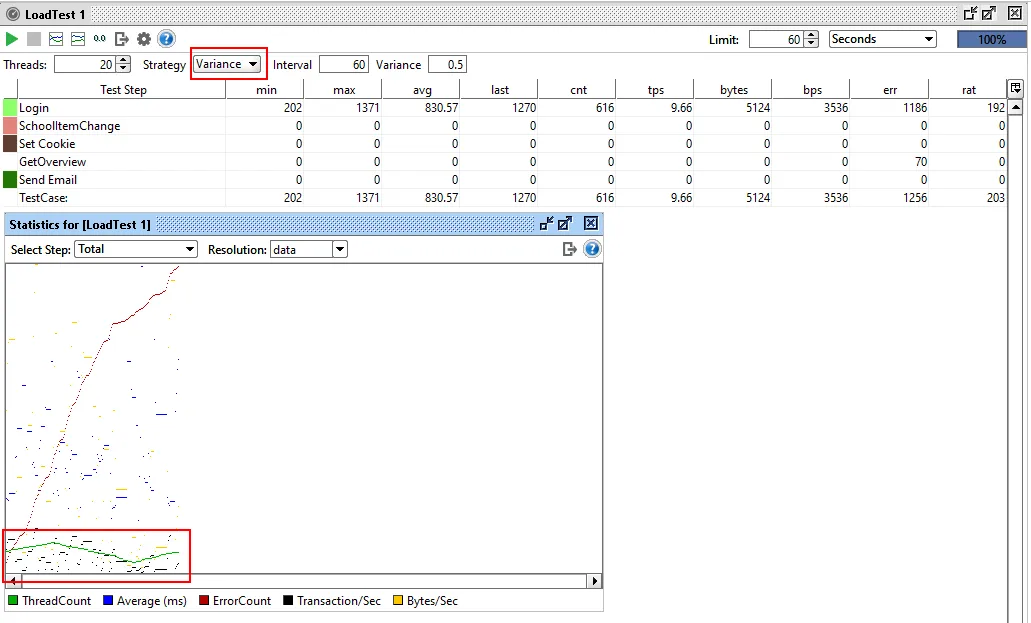This screenshot has width=1031, height=623.
Task: Select the SchoolItemChange test step row
Action: click(x=505, y=126)
